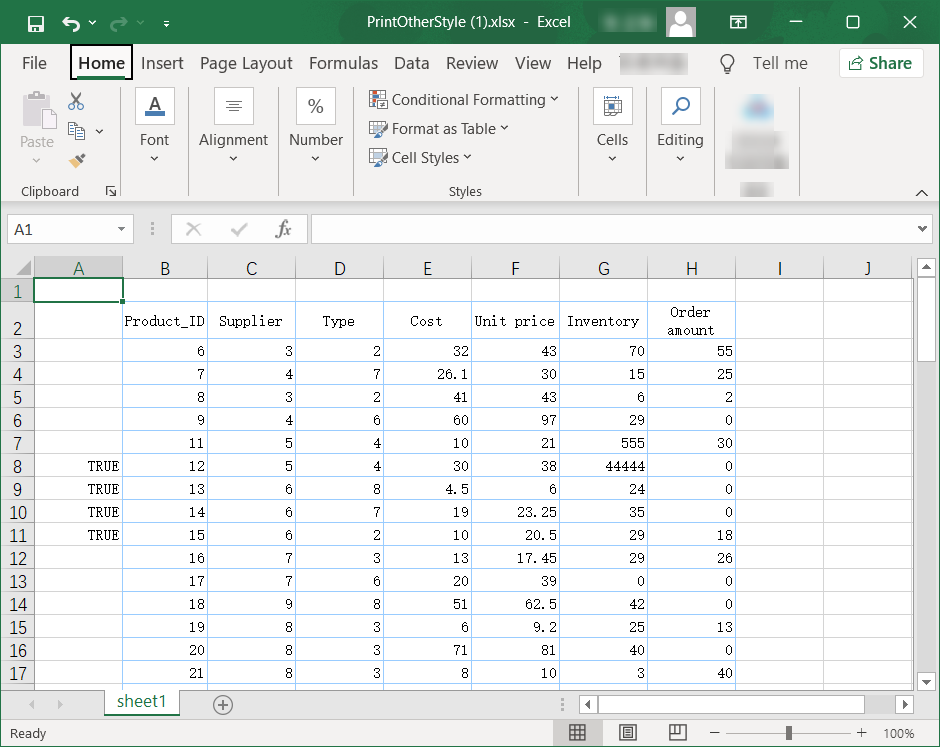This screenshot has height=747, width=940.
Task: Open Tell me lightbulb search
Action: (728, 63)
